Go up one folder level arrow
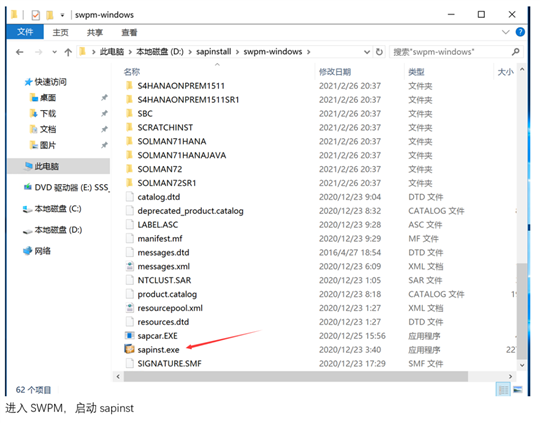The image size is (540, 423). (68, 52)
